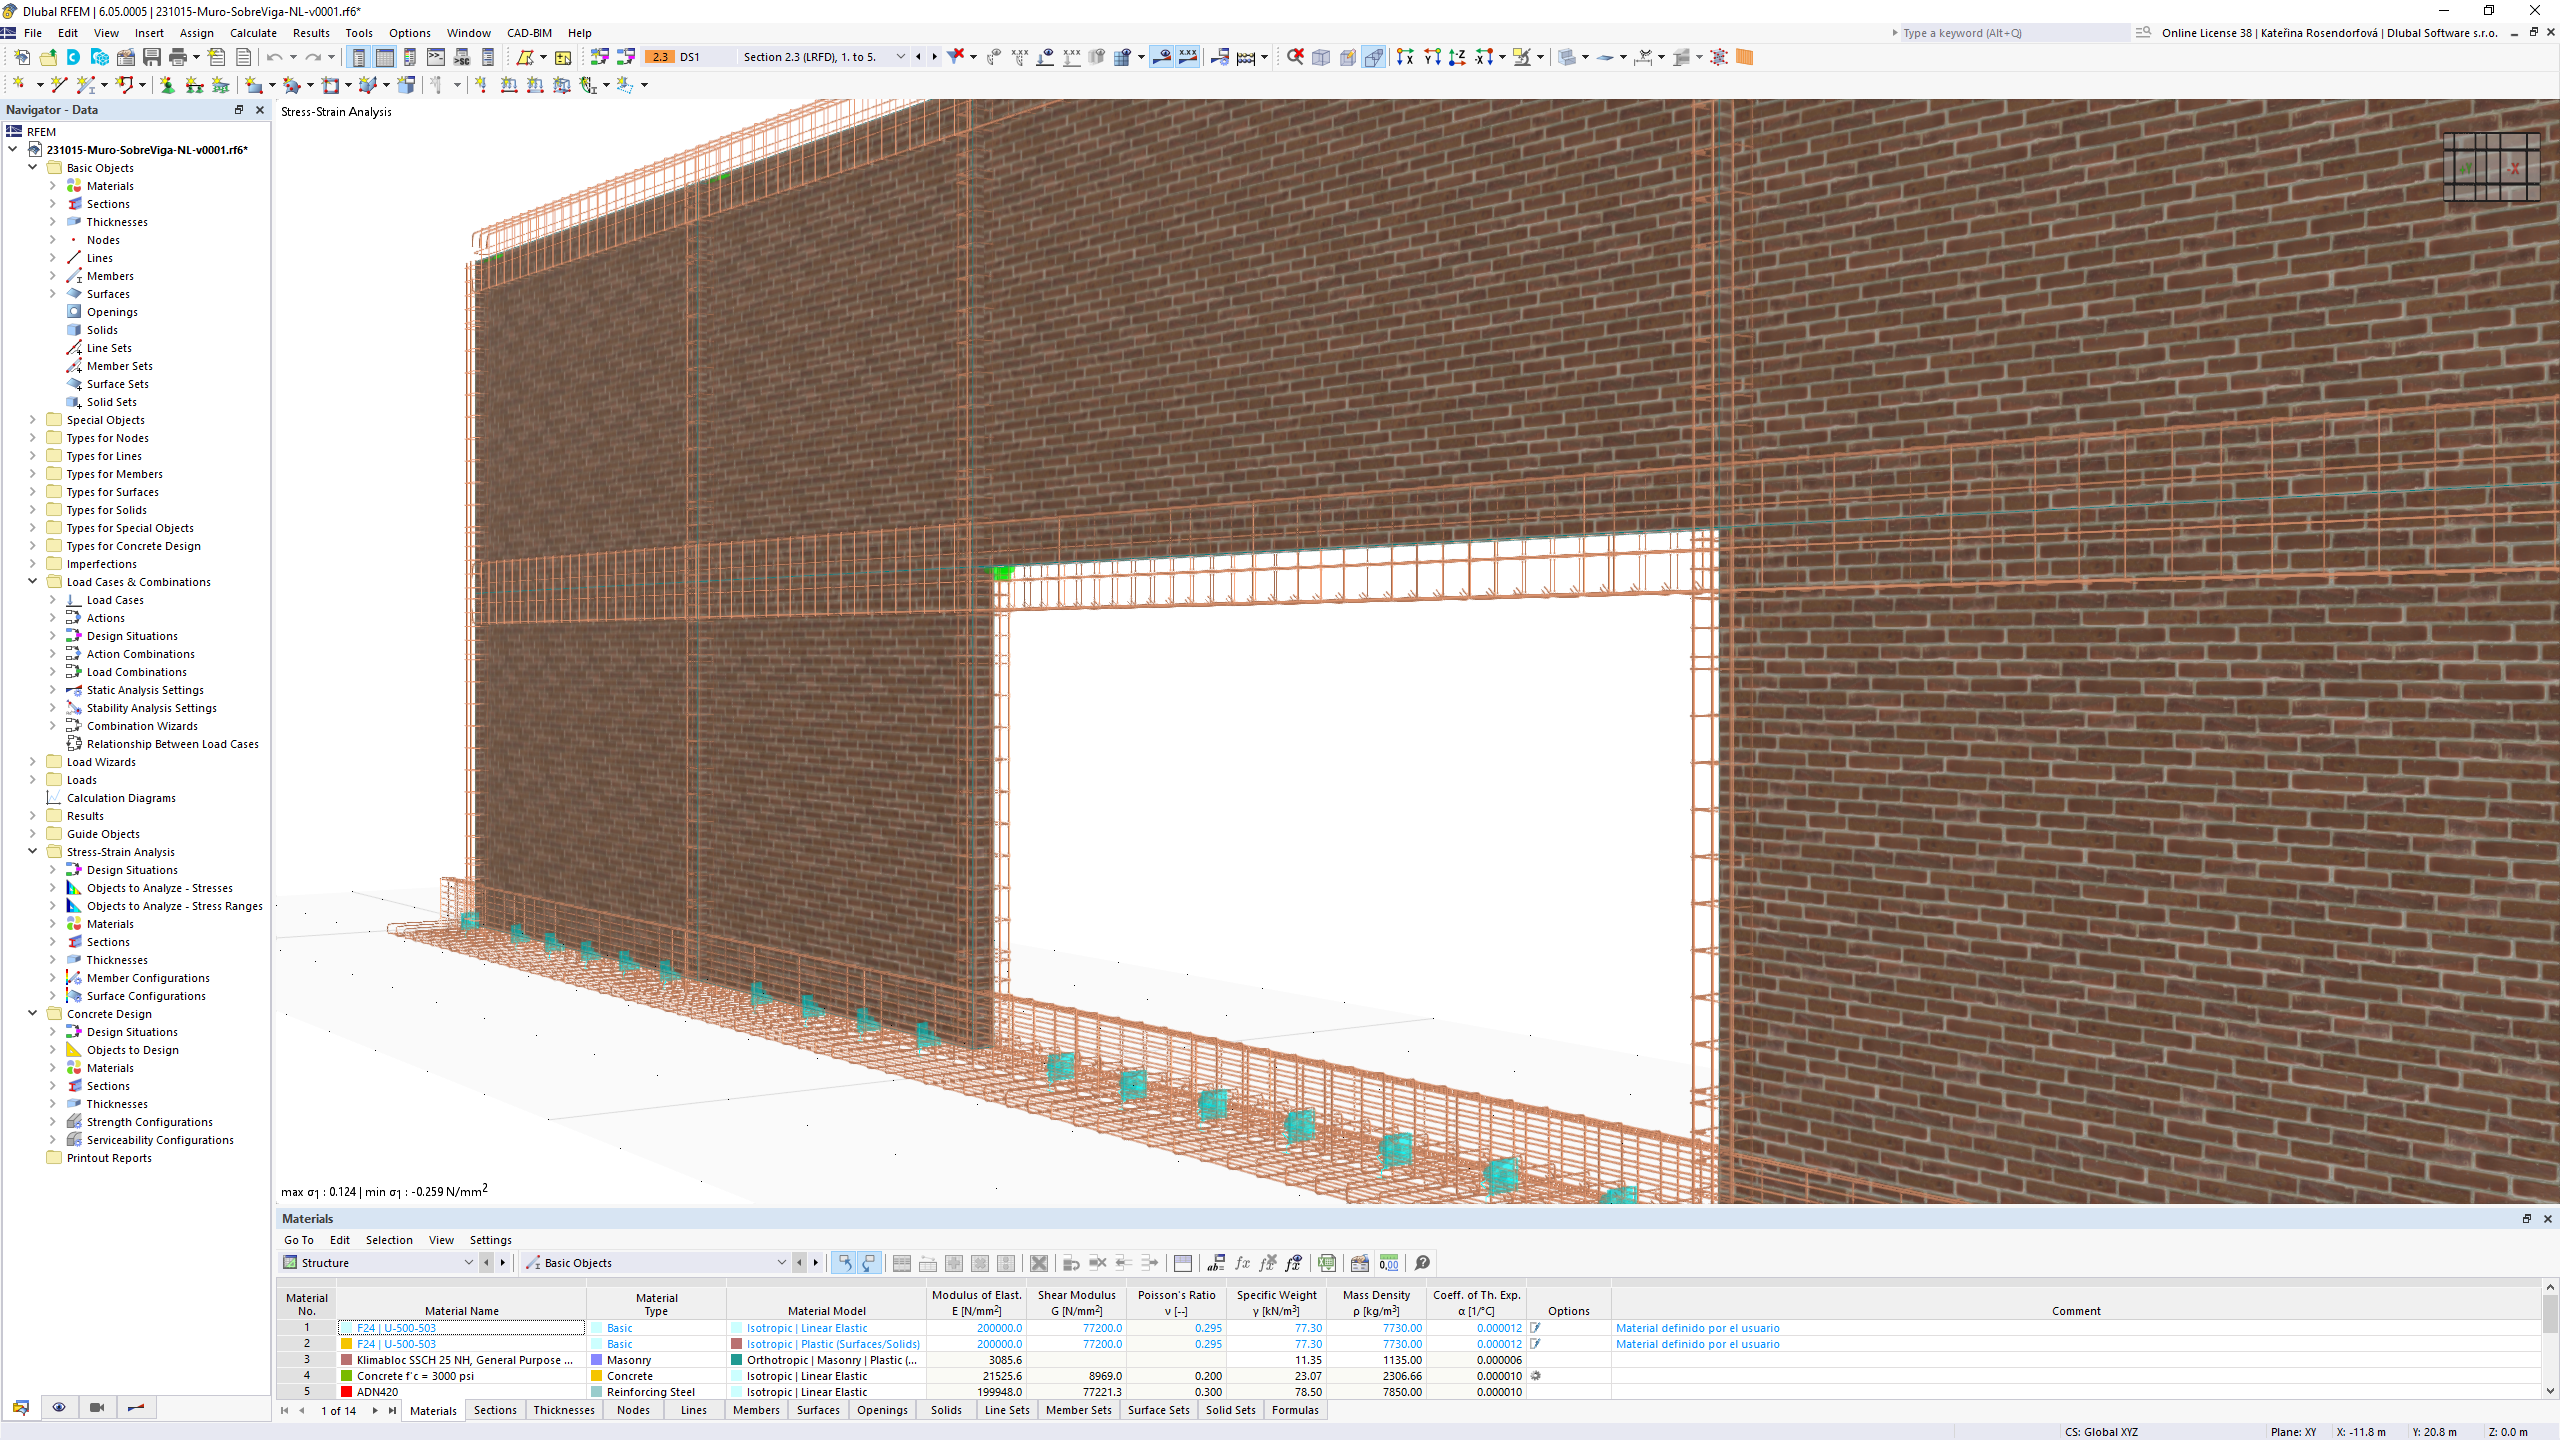Expand the Load Cases tree item
Screen dimensions: 2560x1440
[53, 599]
